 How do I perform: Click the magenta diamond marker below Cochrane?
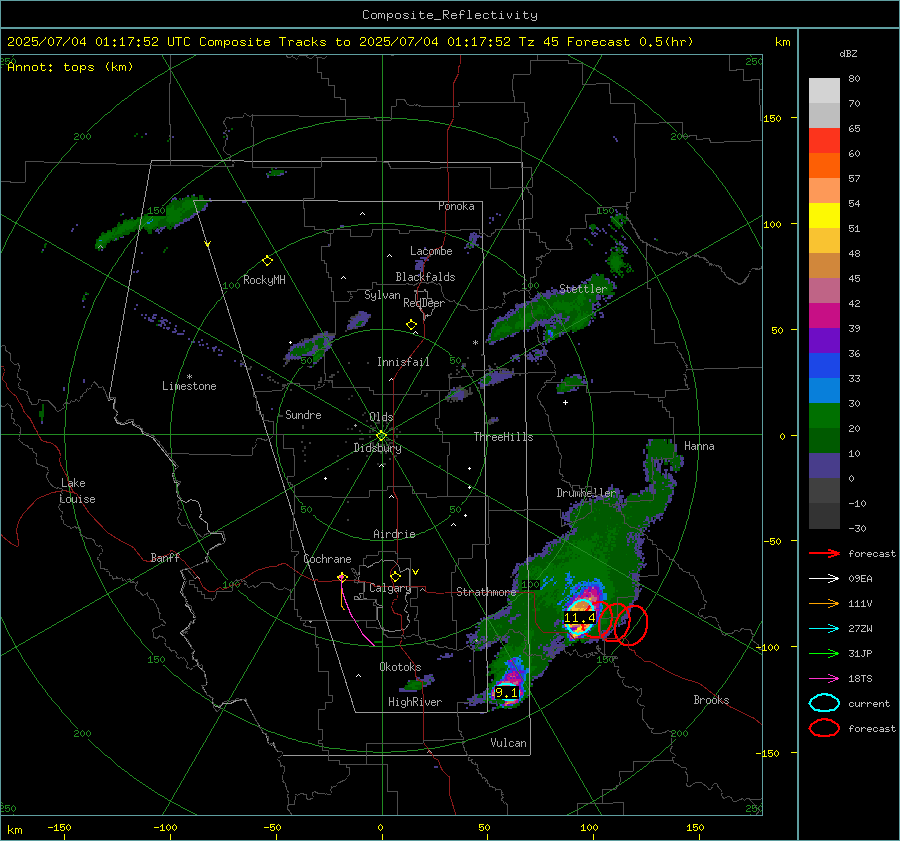(342, 577)
